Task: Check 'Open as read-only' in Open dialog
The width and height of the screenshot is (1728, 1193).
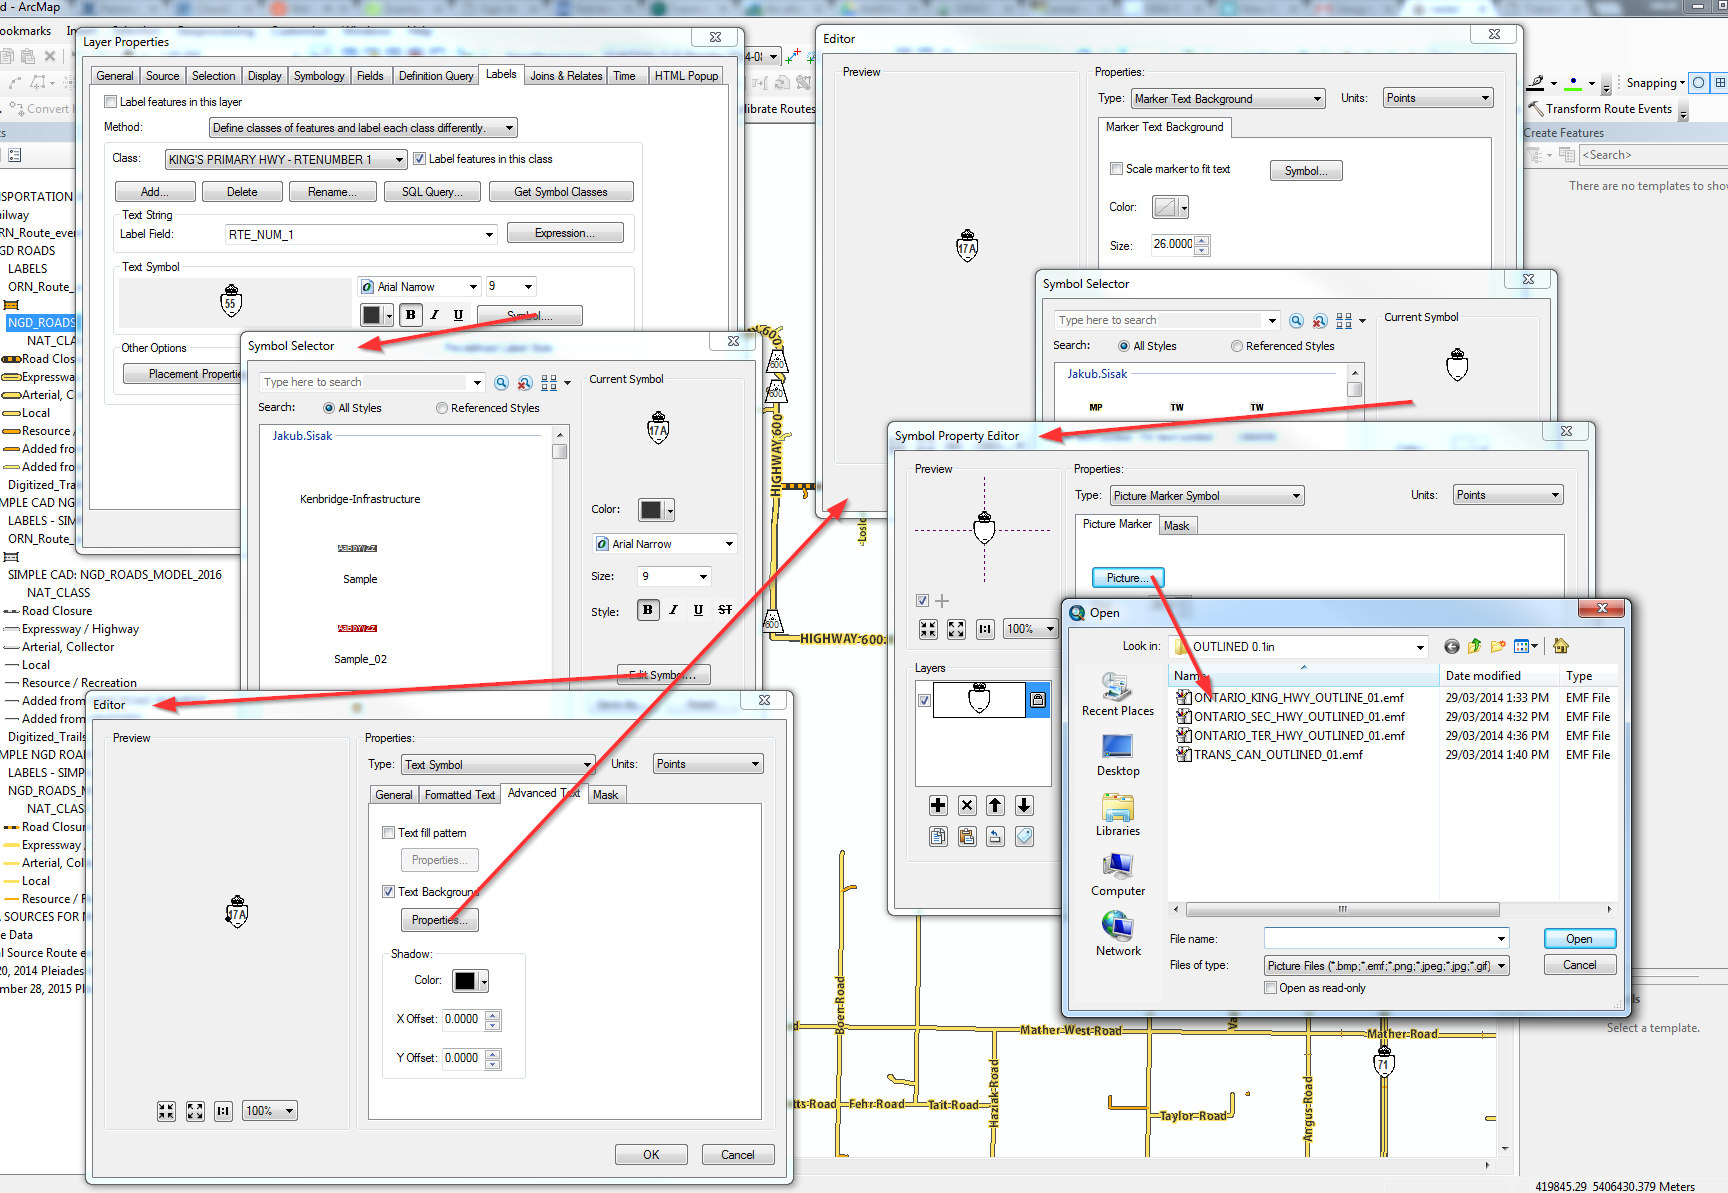Action: (1270, 988)
